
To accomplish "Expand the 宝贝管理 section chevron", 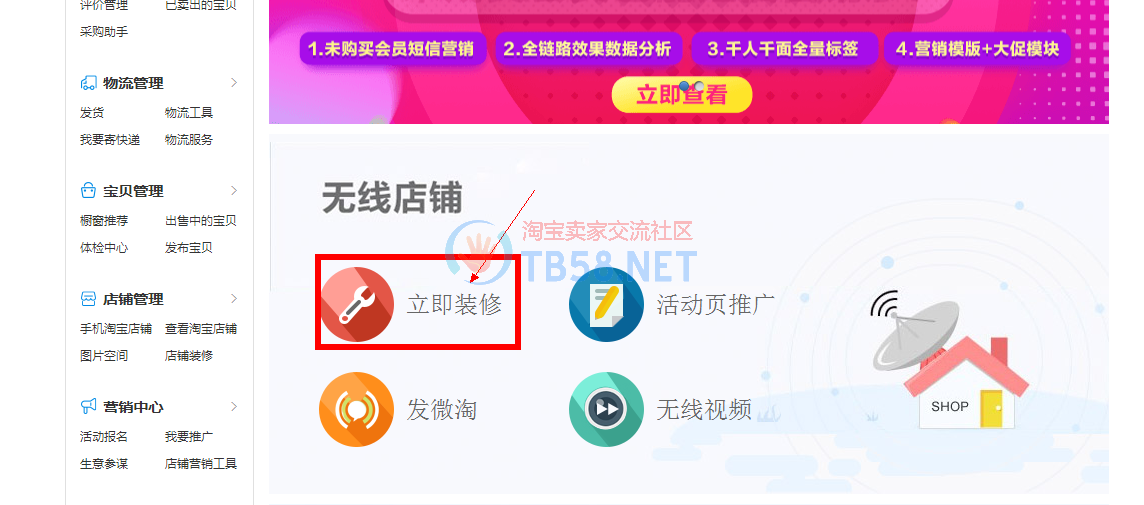I will click(234, 190).
